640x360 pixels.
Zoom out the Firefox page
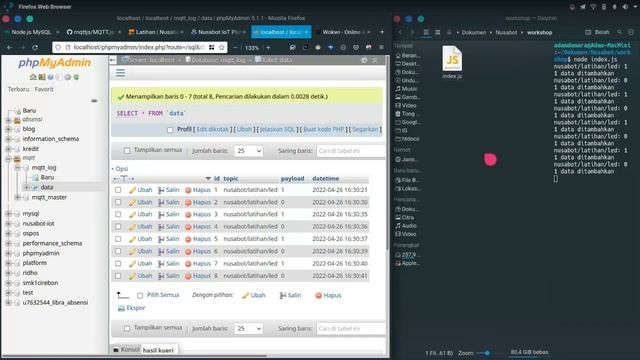point(235,47)
